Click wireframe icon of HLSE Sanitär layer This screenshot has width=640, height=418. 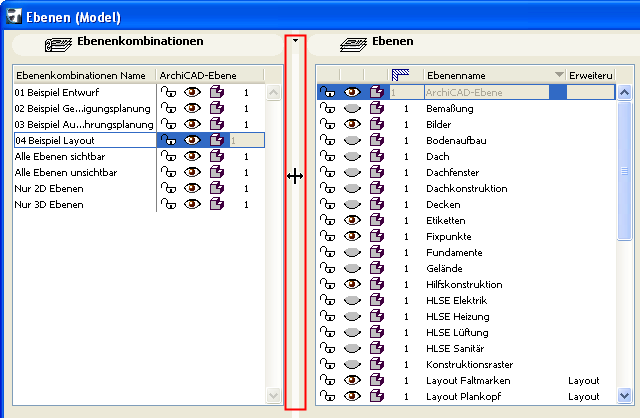[x=377, y=348]
